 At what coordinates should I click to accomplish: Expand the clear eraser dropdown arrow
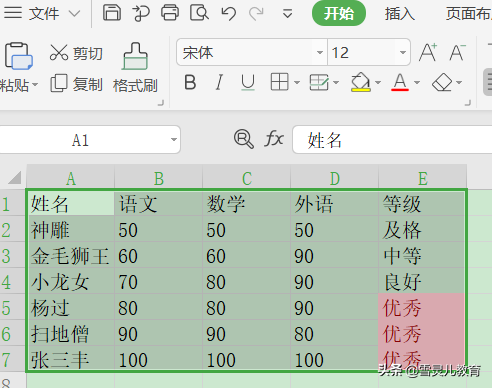point(459,82)
